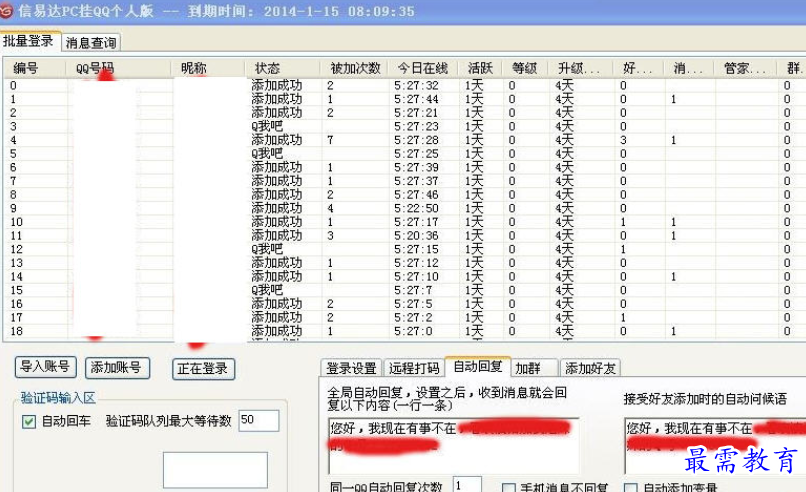Sort by the QQ号码 column header
The width and height of the screenshot is (806, 492).
tap(118, 68)
